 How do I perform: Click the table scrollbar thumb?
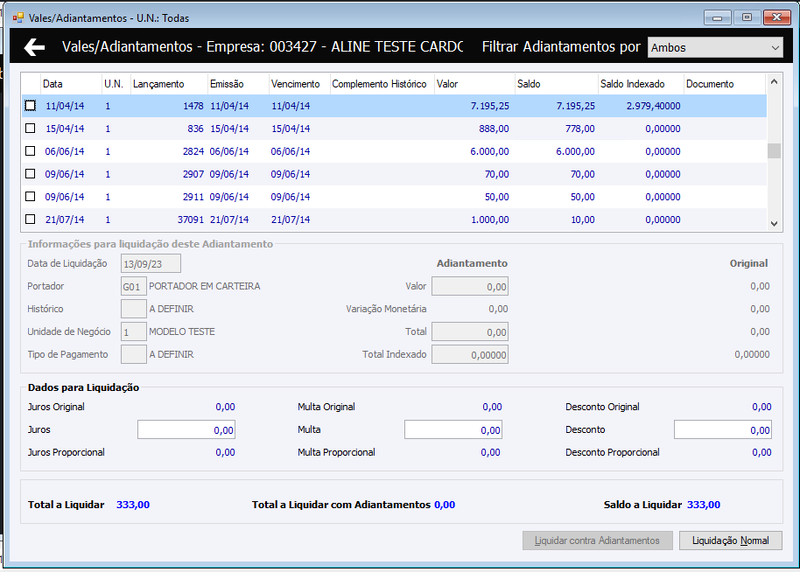coord(774,151)
